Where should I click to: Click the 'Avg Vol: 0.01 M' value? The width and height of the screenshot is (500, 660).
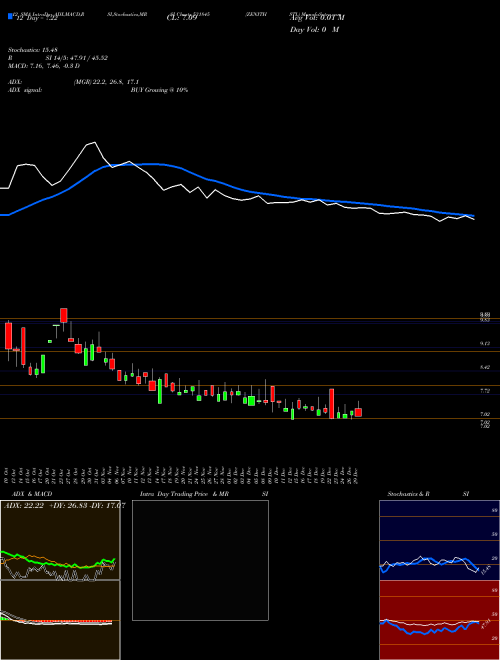(317, 18)
